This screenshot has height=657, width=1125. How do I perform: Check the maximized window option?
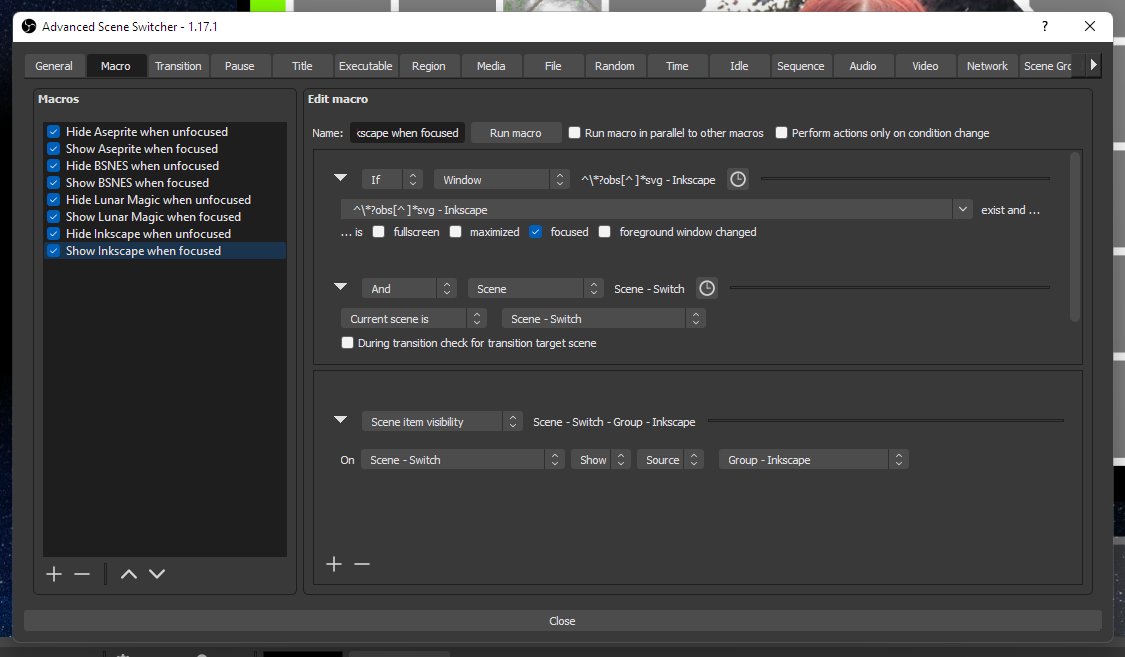455,232
